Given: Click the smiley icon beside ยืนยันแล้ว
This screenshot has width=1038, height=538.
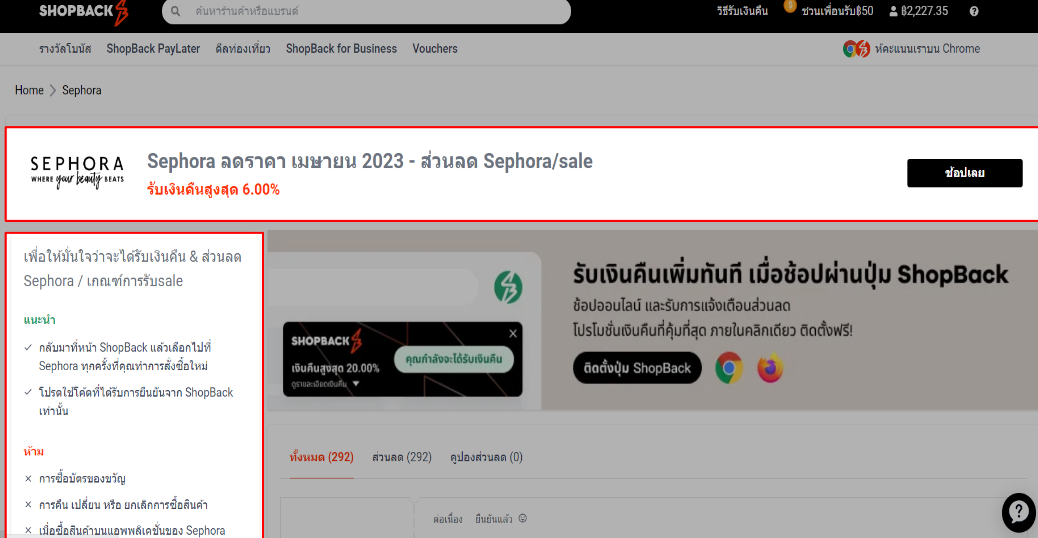Looking at the screenshot, I should point(522,518).
